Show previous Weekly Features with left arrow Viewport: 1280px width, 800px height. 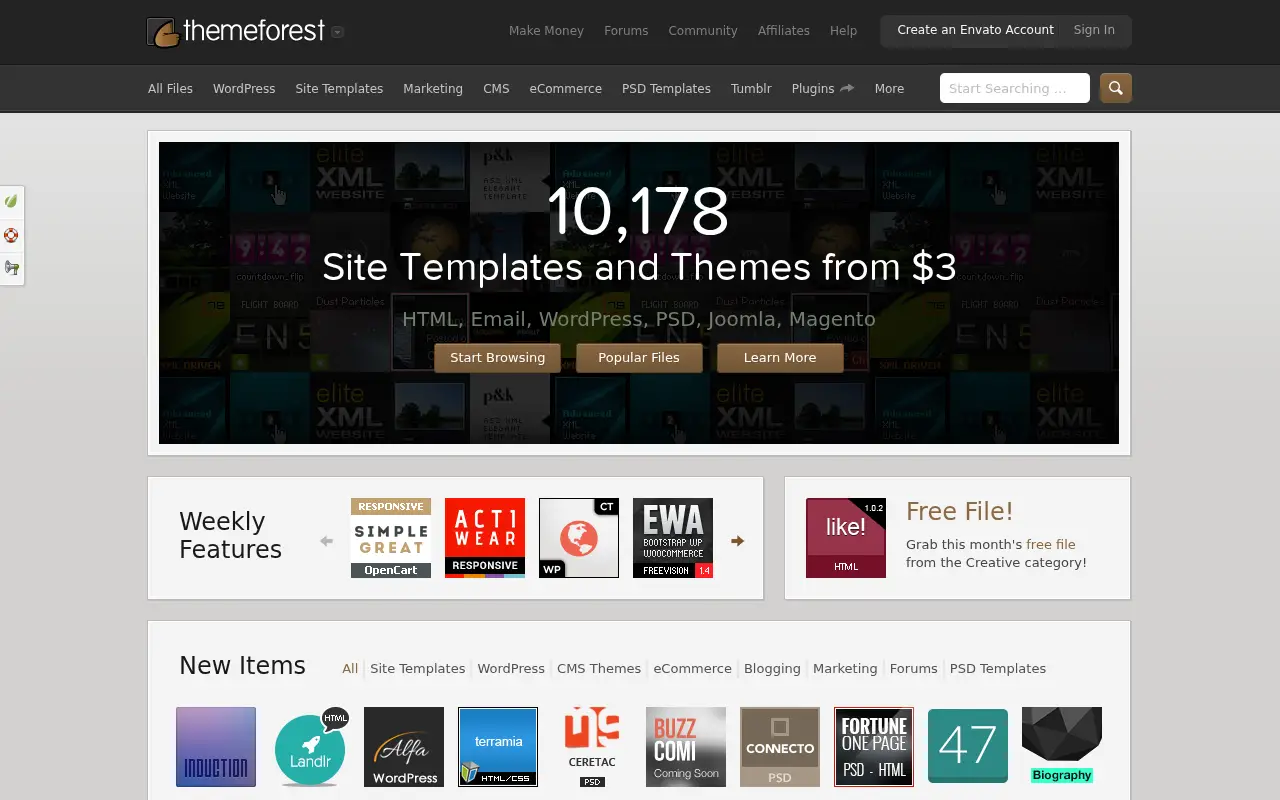326,541
